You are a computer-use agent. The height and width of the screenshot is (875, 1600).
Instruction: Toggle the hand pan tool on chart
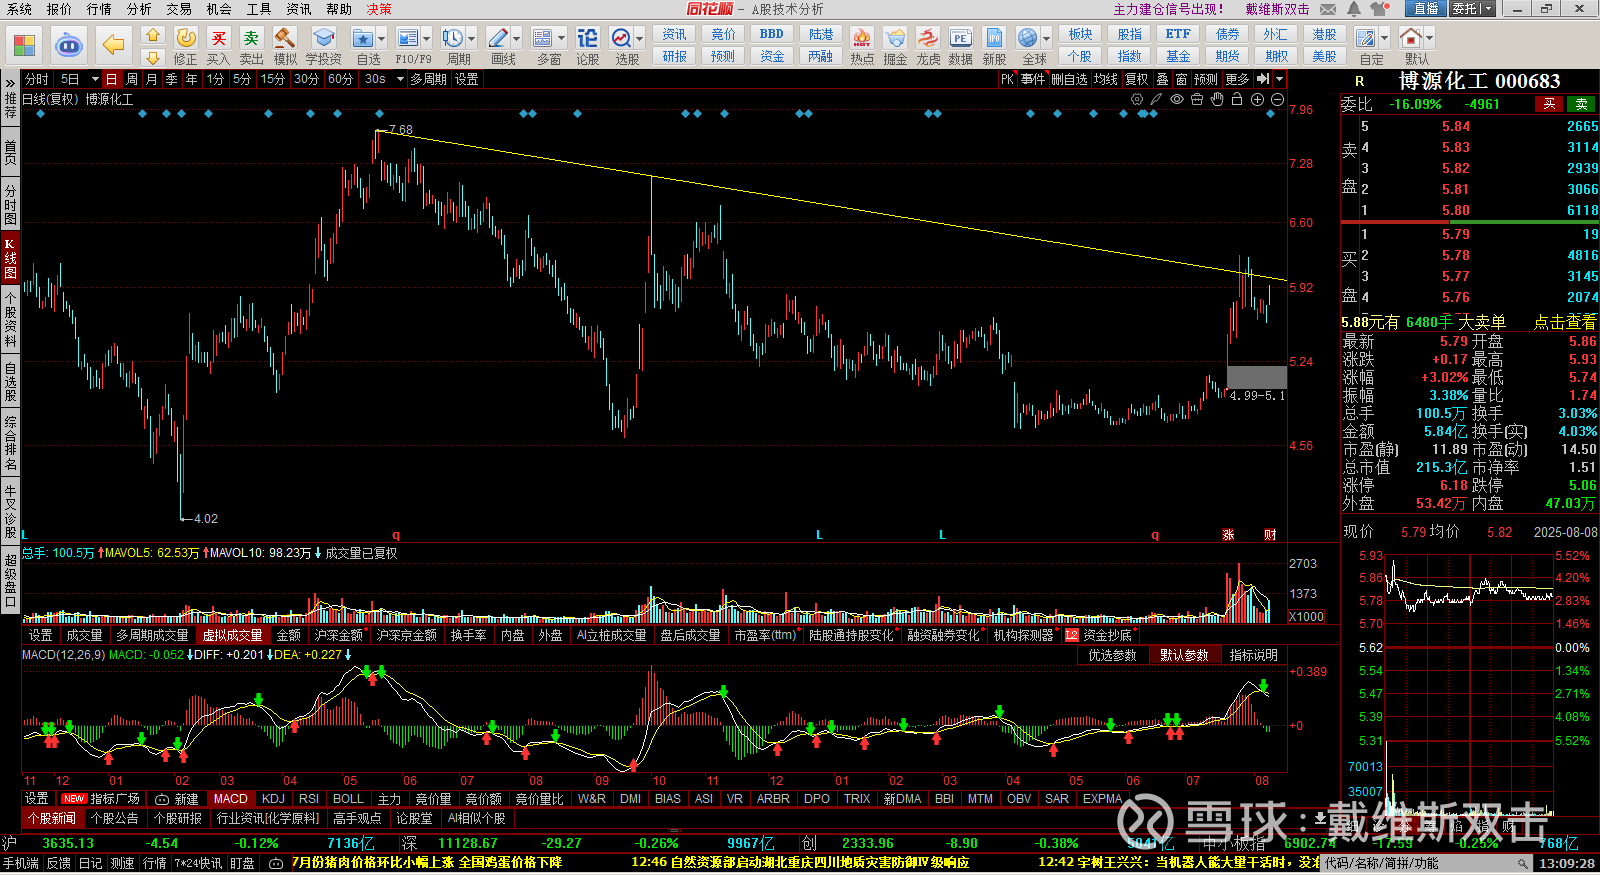pyautogui.click(x=1217, y=99)
